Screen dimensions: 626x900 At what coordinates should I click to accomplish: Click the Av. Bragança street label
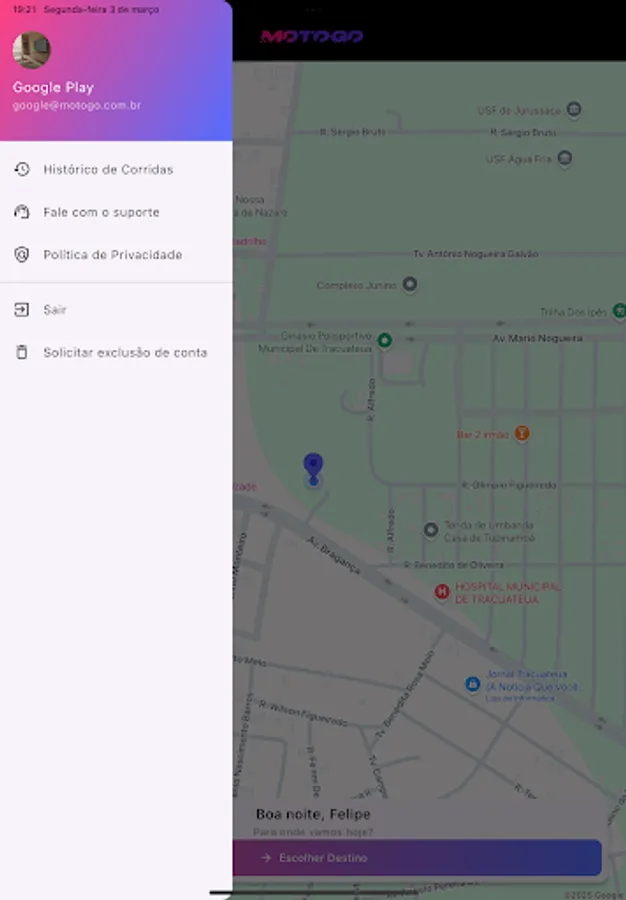click(334, 555)
